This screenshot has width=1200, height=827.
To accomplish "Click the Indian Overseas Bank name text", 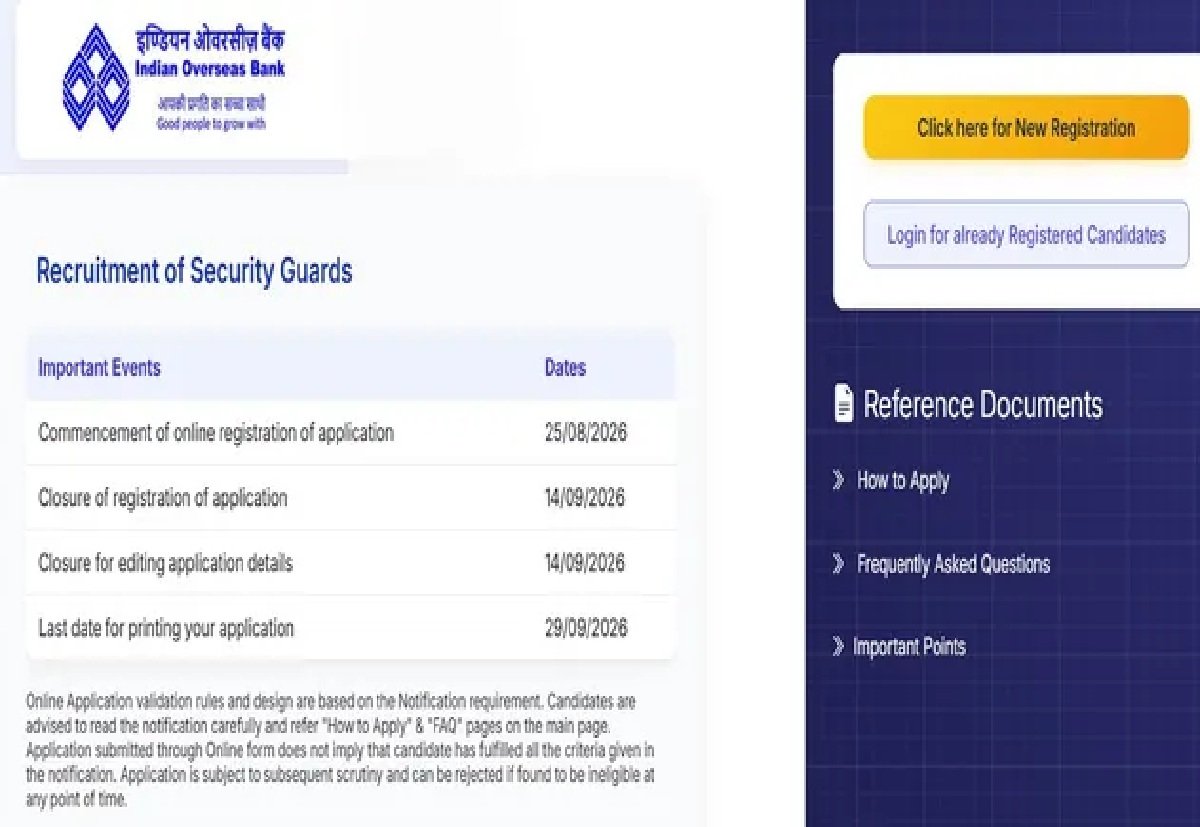I will pos(209,69).
